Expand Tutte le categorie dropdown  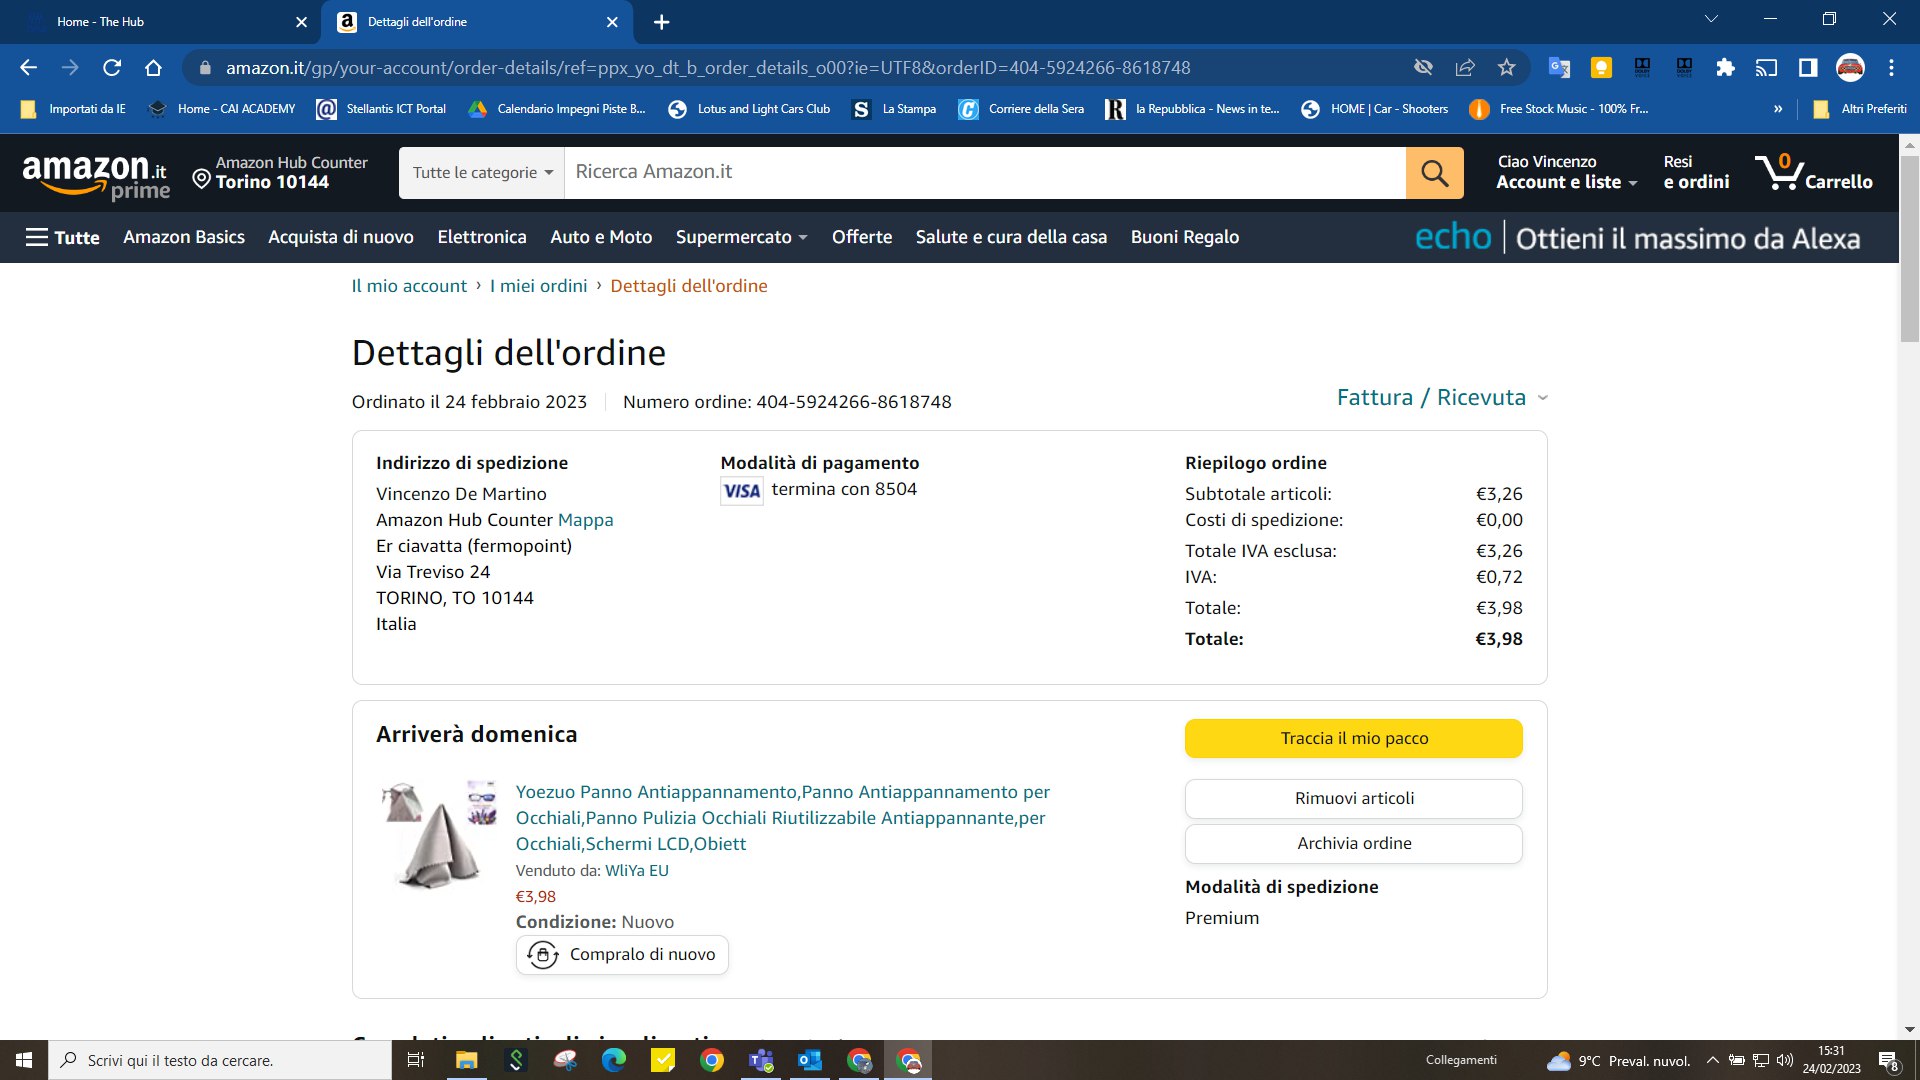(482, 173)
